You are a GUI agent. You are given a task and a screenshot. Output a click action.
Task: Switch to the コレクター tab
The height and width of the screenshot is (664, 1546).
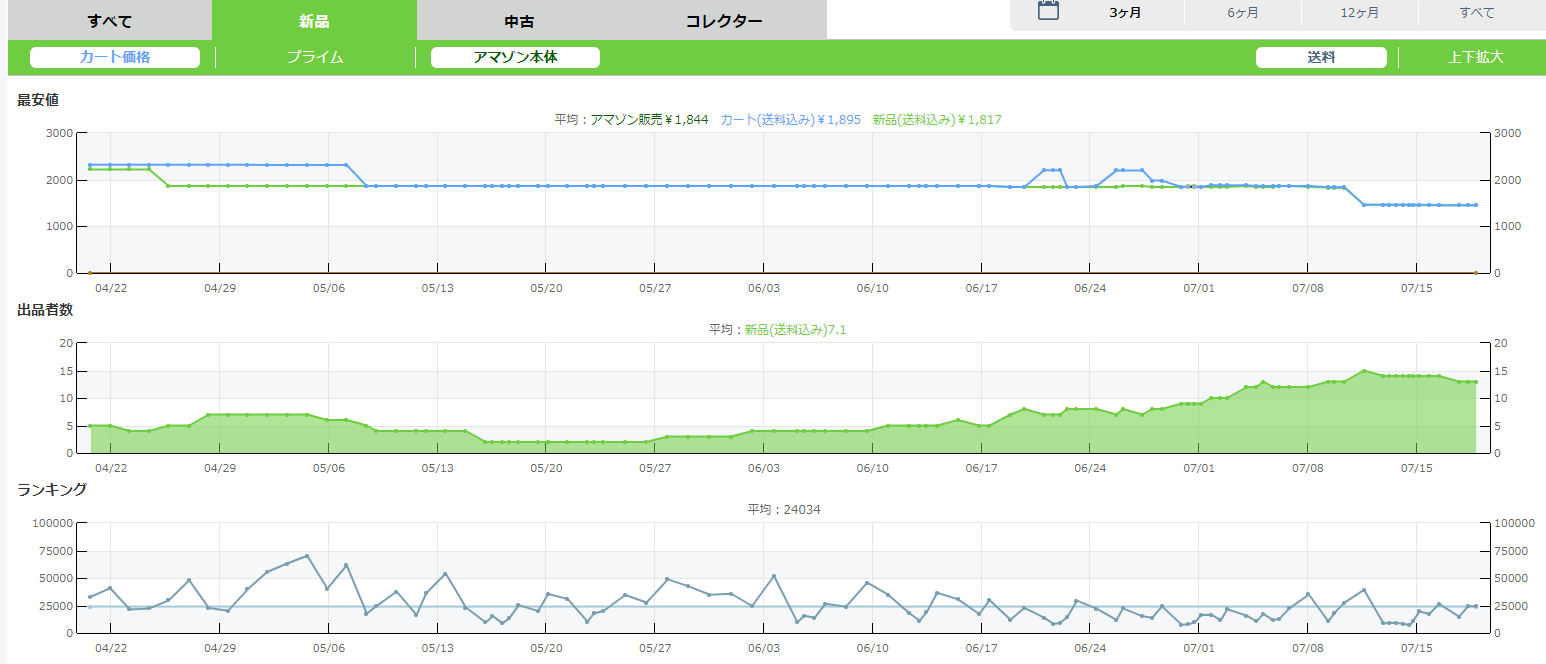[x=724, y=21]
